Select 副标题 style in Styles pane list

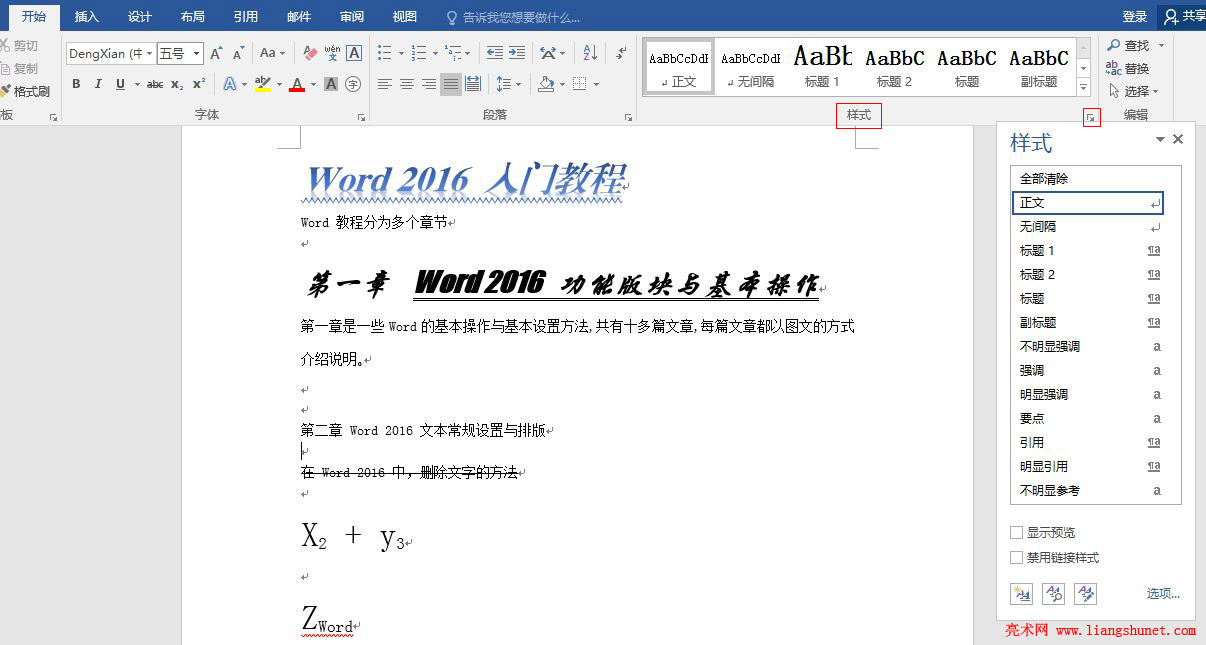coord(1088,323)
